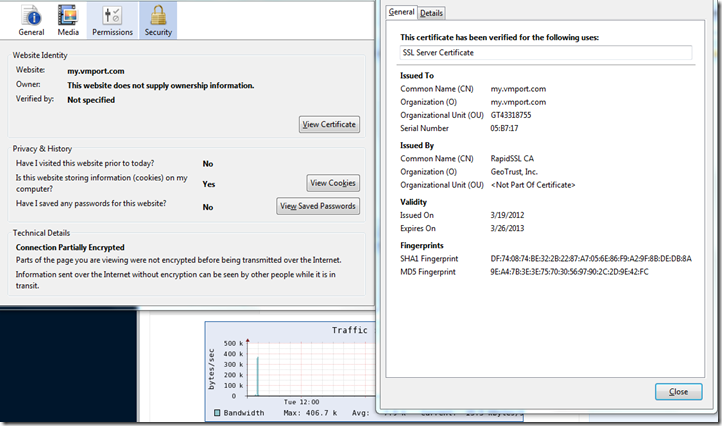Select Organization my.vmport.com under Issued To

518,102
